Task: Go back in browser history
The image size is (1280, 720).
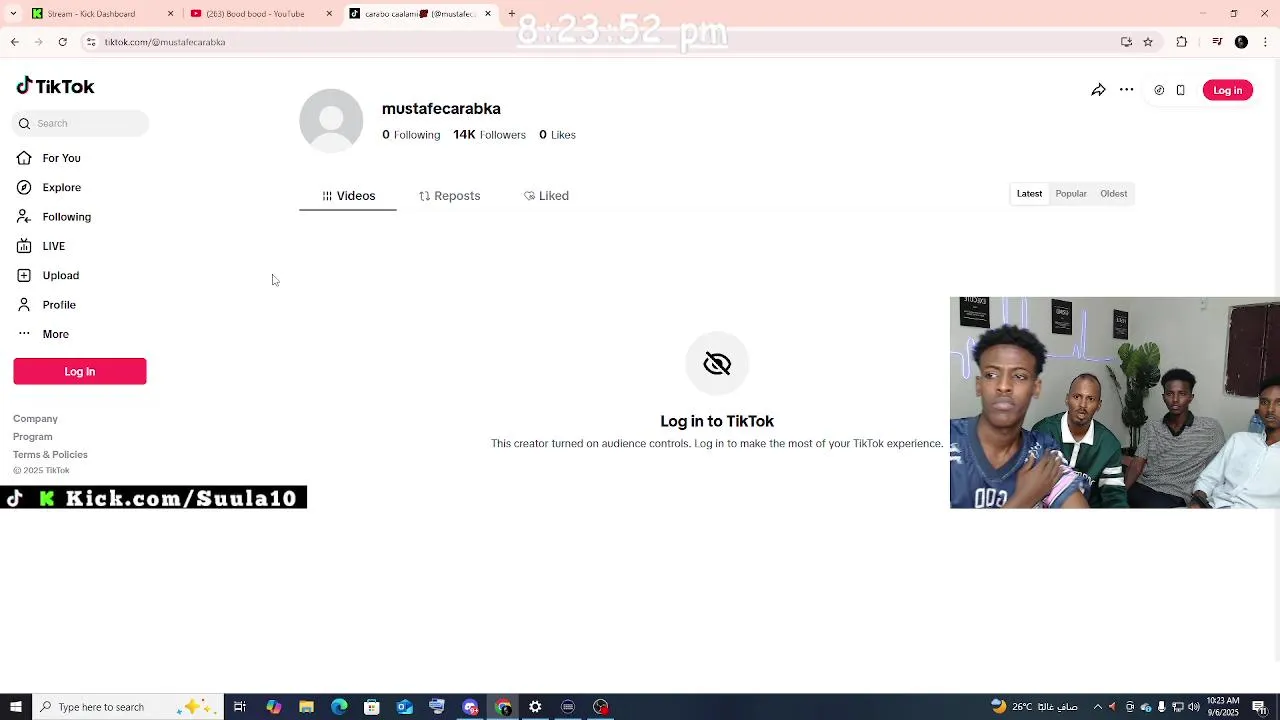Action: coord(14,42)
